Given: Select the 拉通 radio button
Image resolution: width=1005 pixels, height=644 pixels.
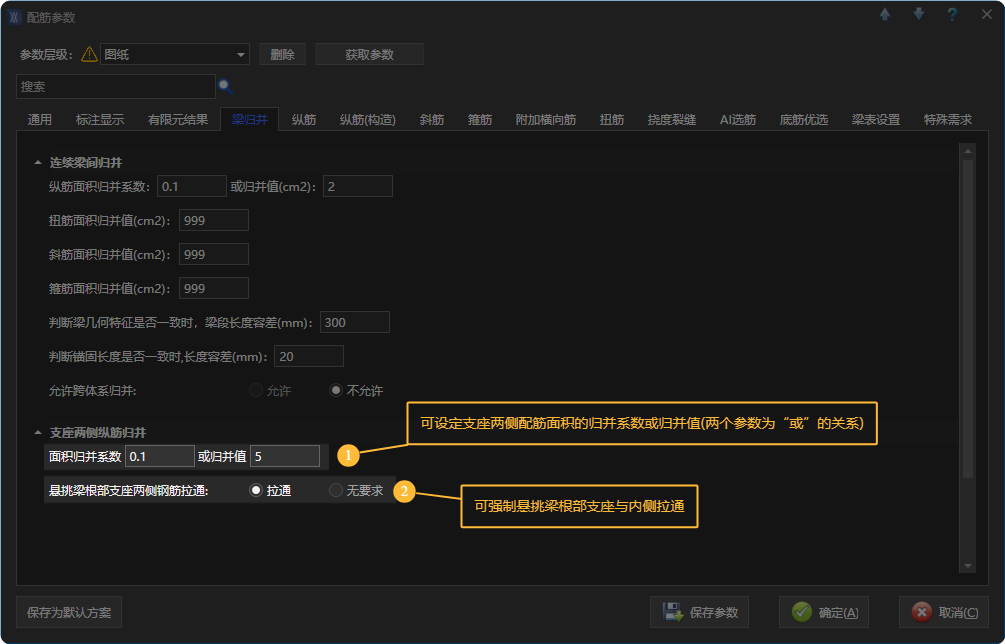Looking at the screenshot, I should pos(256,491).
